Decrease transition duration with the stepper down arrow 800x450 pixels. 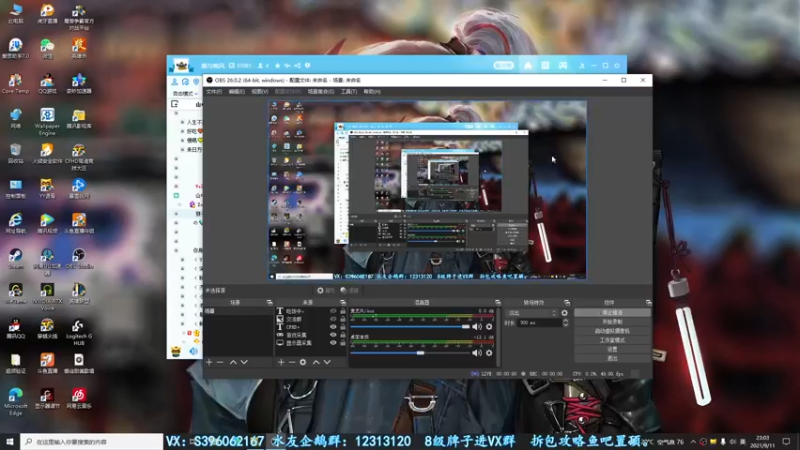(565, 325)
